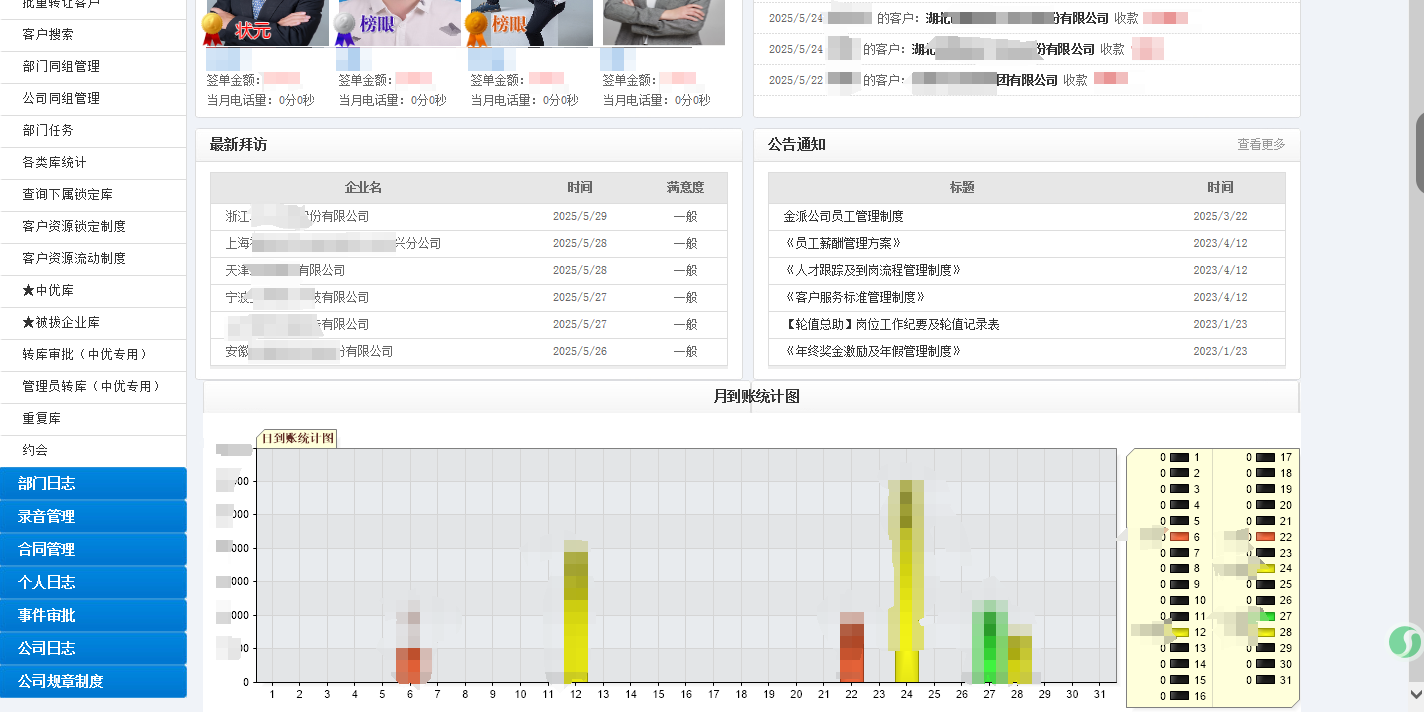Screen dimensions: 1424x712
Task: Click the green floating round icon at right edge
Action: [x=1405, y=641]
